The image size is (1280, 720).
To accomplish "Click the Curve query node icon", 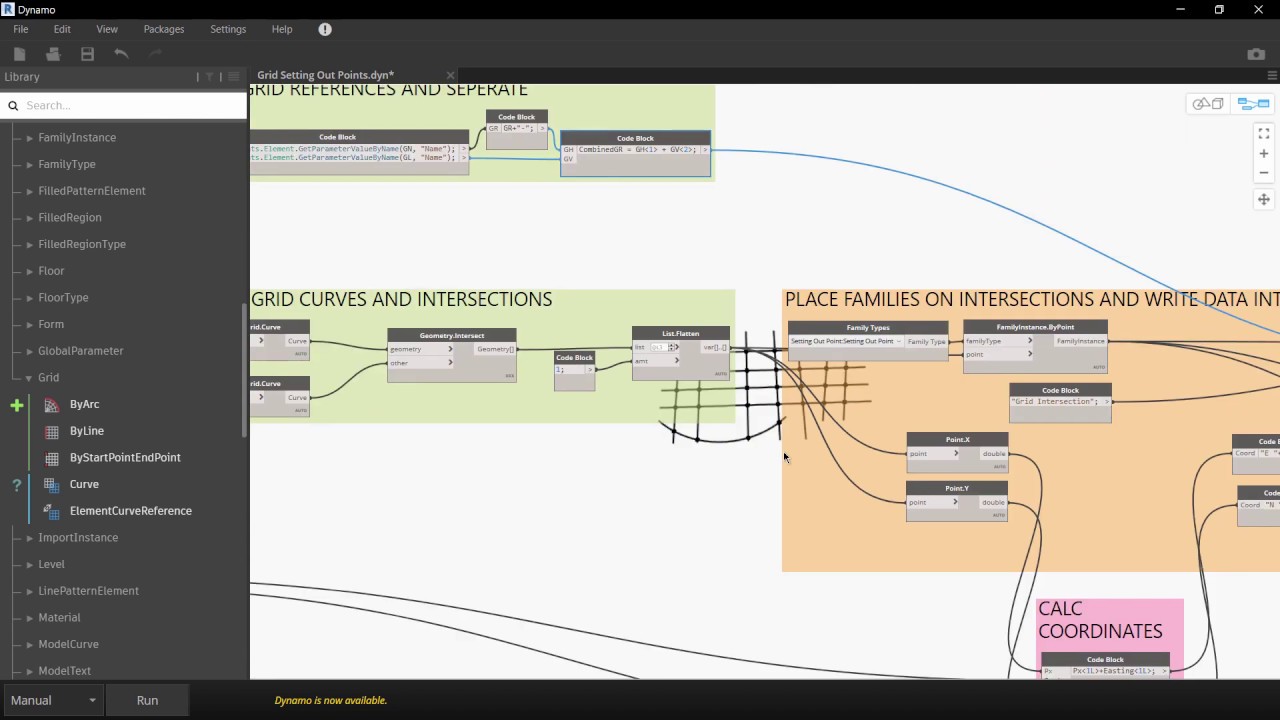I will coord(51,484).
